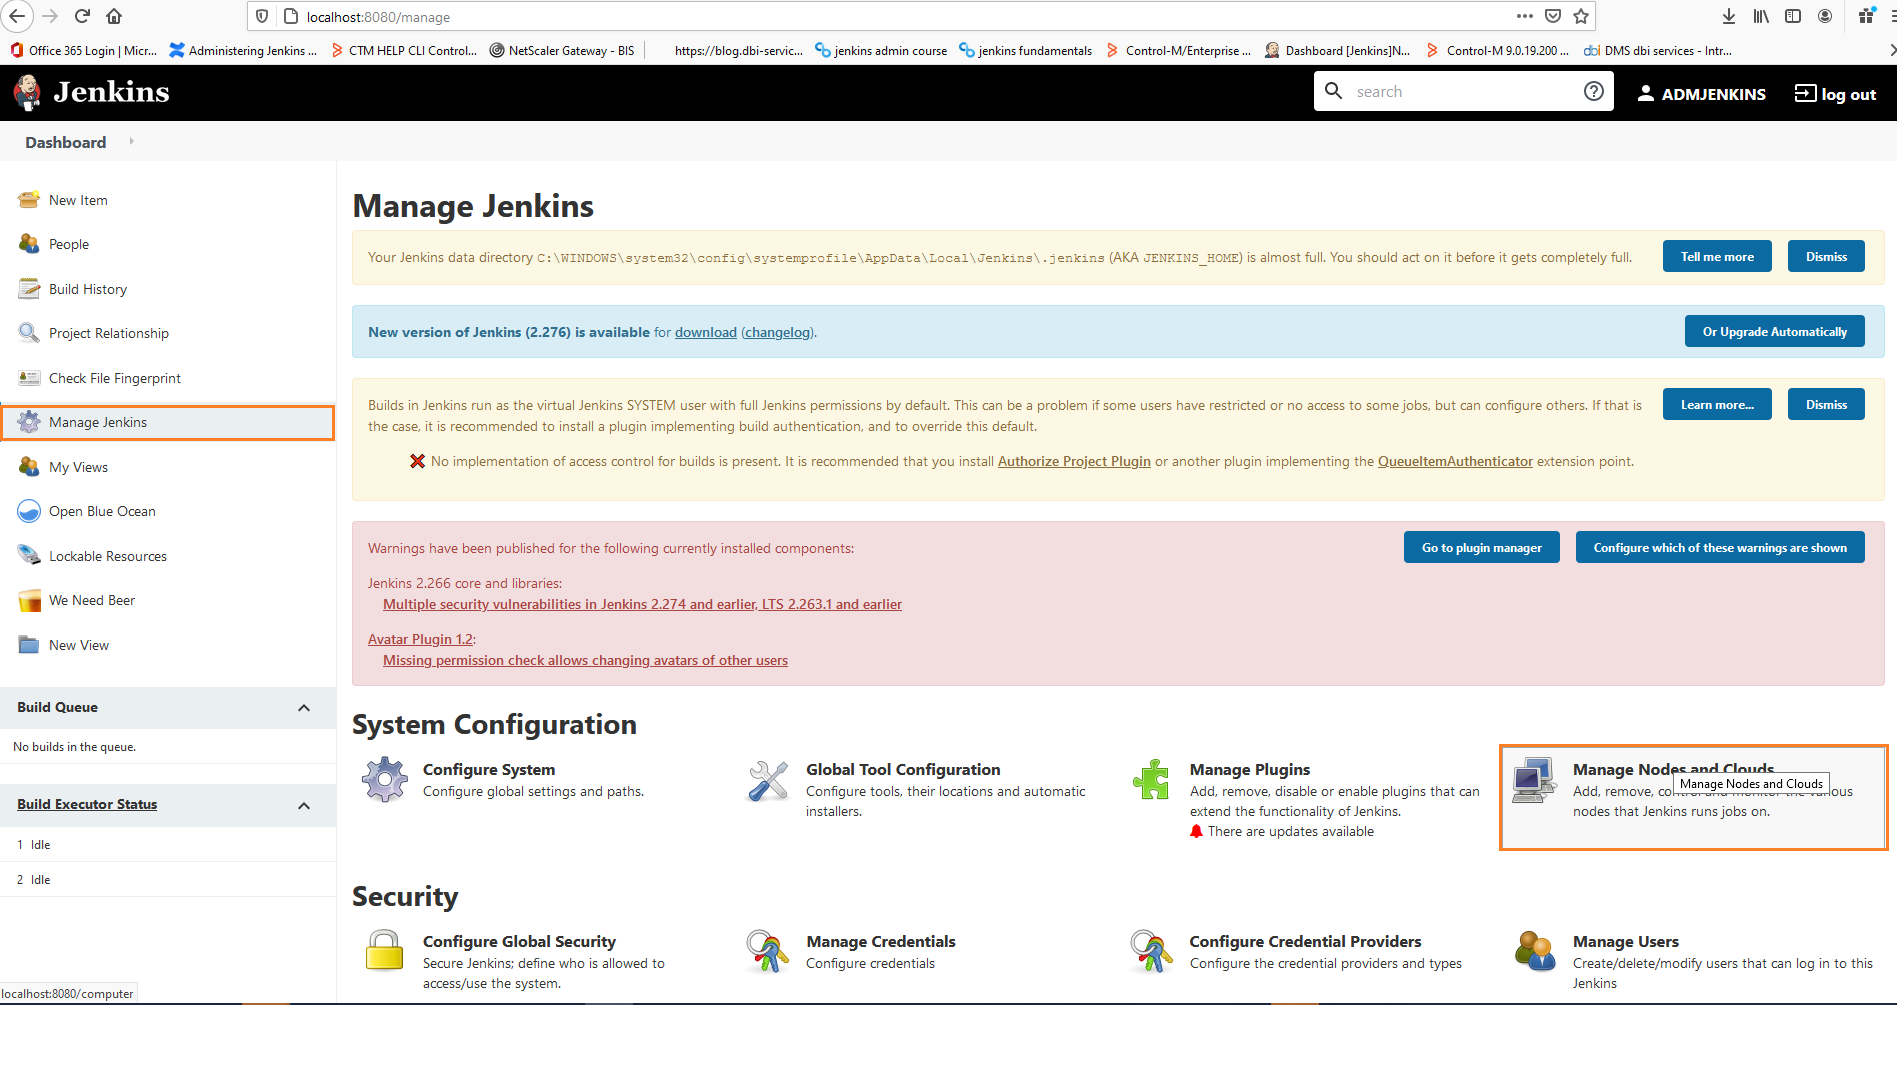Open the Avatar Plugin 1.2 link
Screen dimensions: 1904x1078
click(x=420, y=640)
